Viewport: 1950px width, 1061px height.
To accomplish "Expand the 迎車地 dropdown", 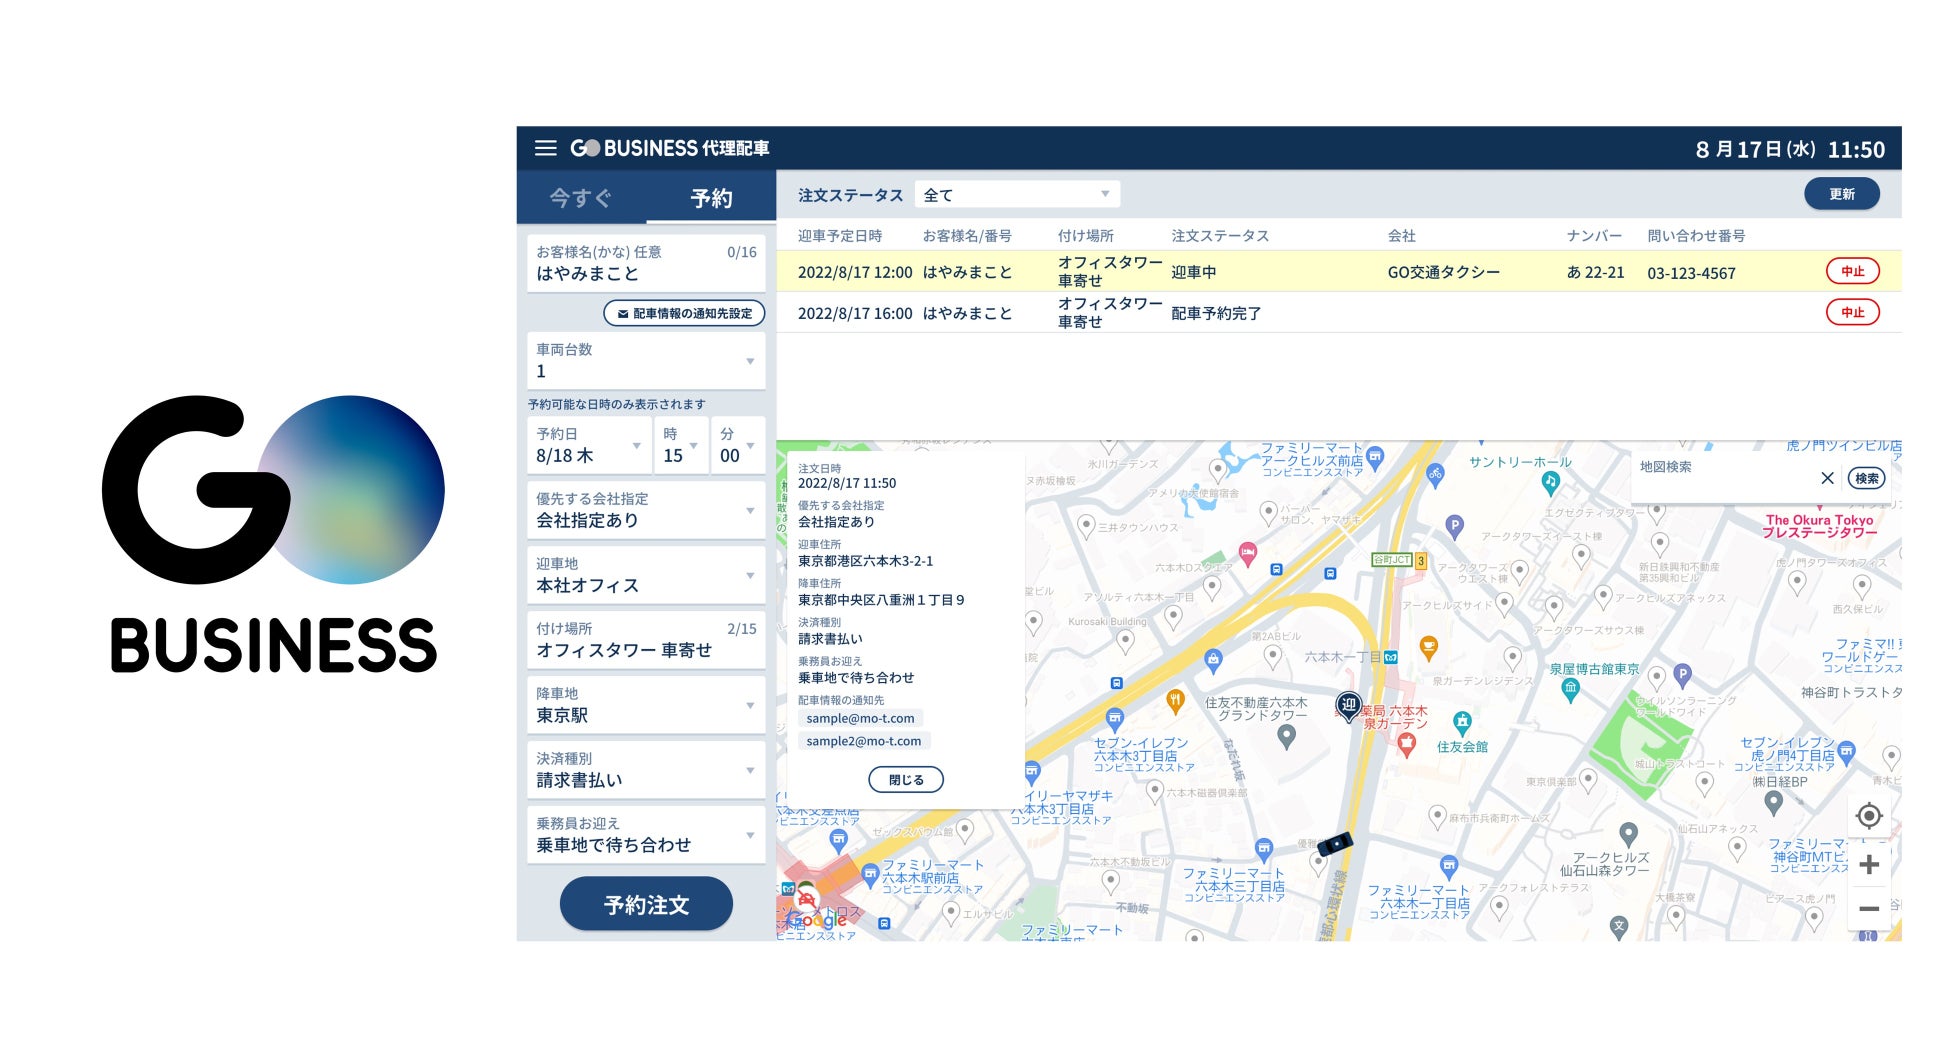I will [x=646, y=575].
